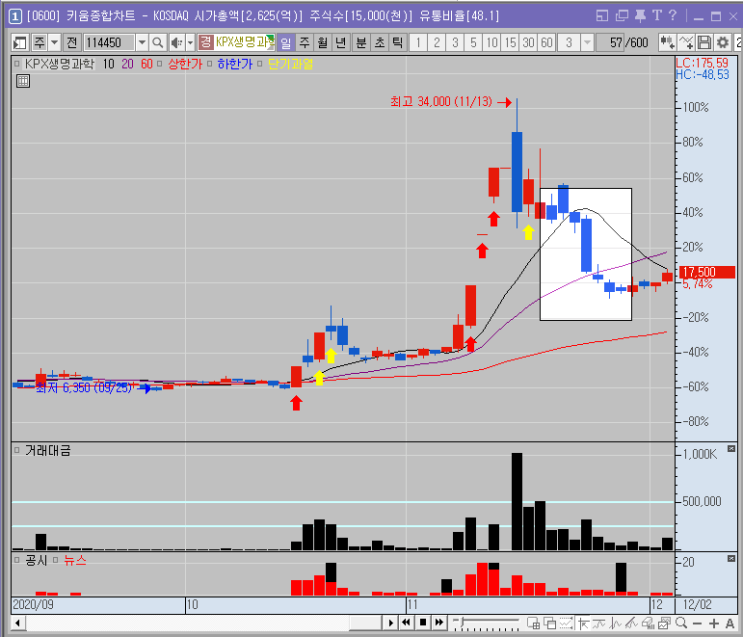Toggle the 단기과열 indicator checkbox
The width and height of the screenshot is (743, 637).
(260, 64)
